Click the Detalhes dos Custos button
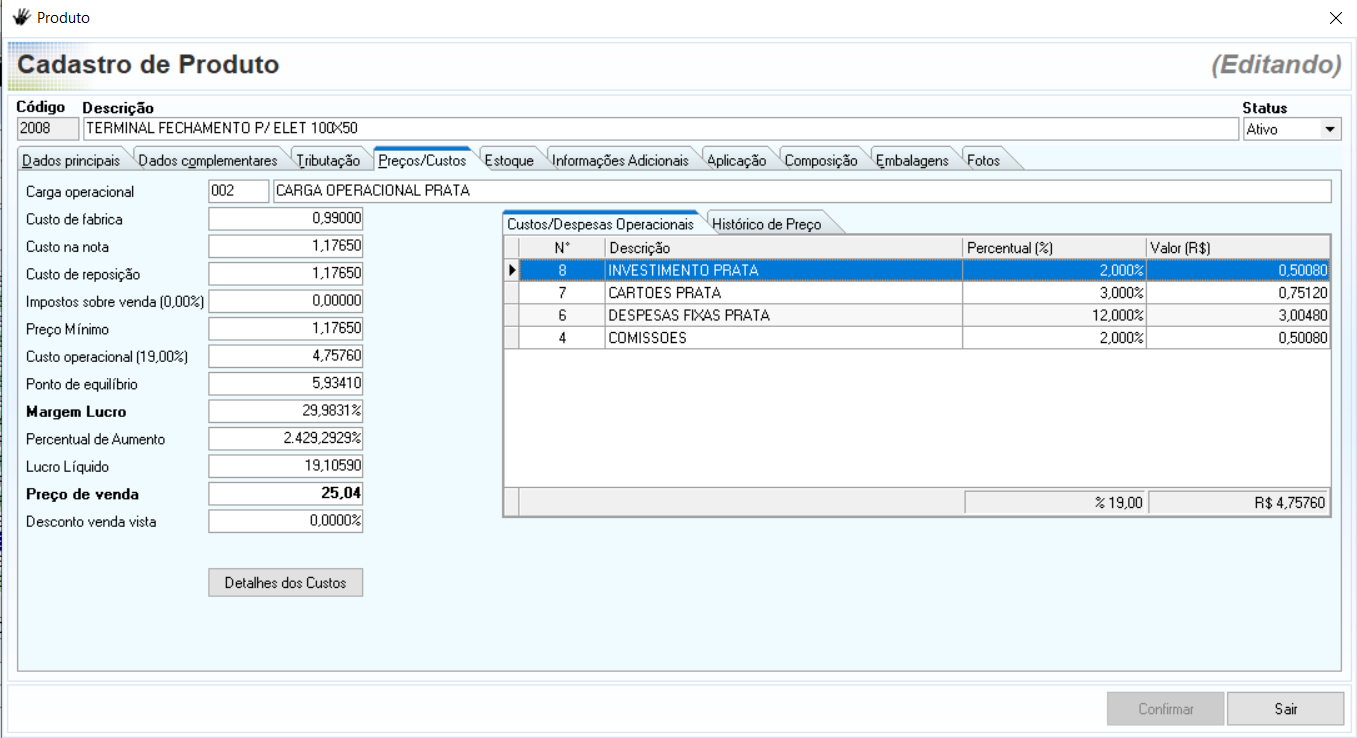 285,582
